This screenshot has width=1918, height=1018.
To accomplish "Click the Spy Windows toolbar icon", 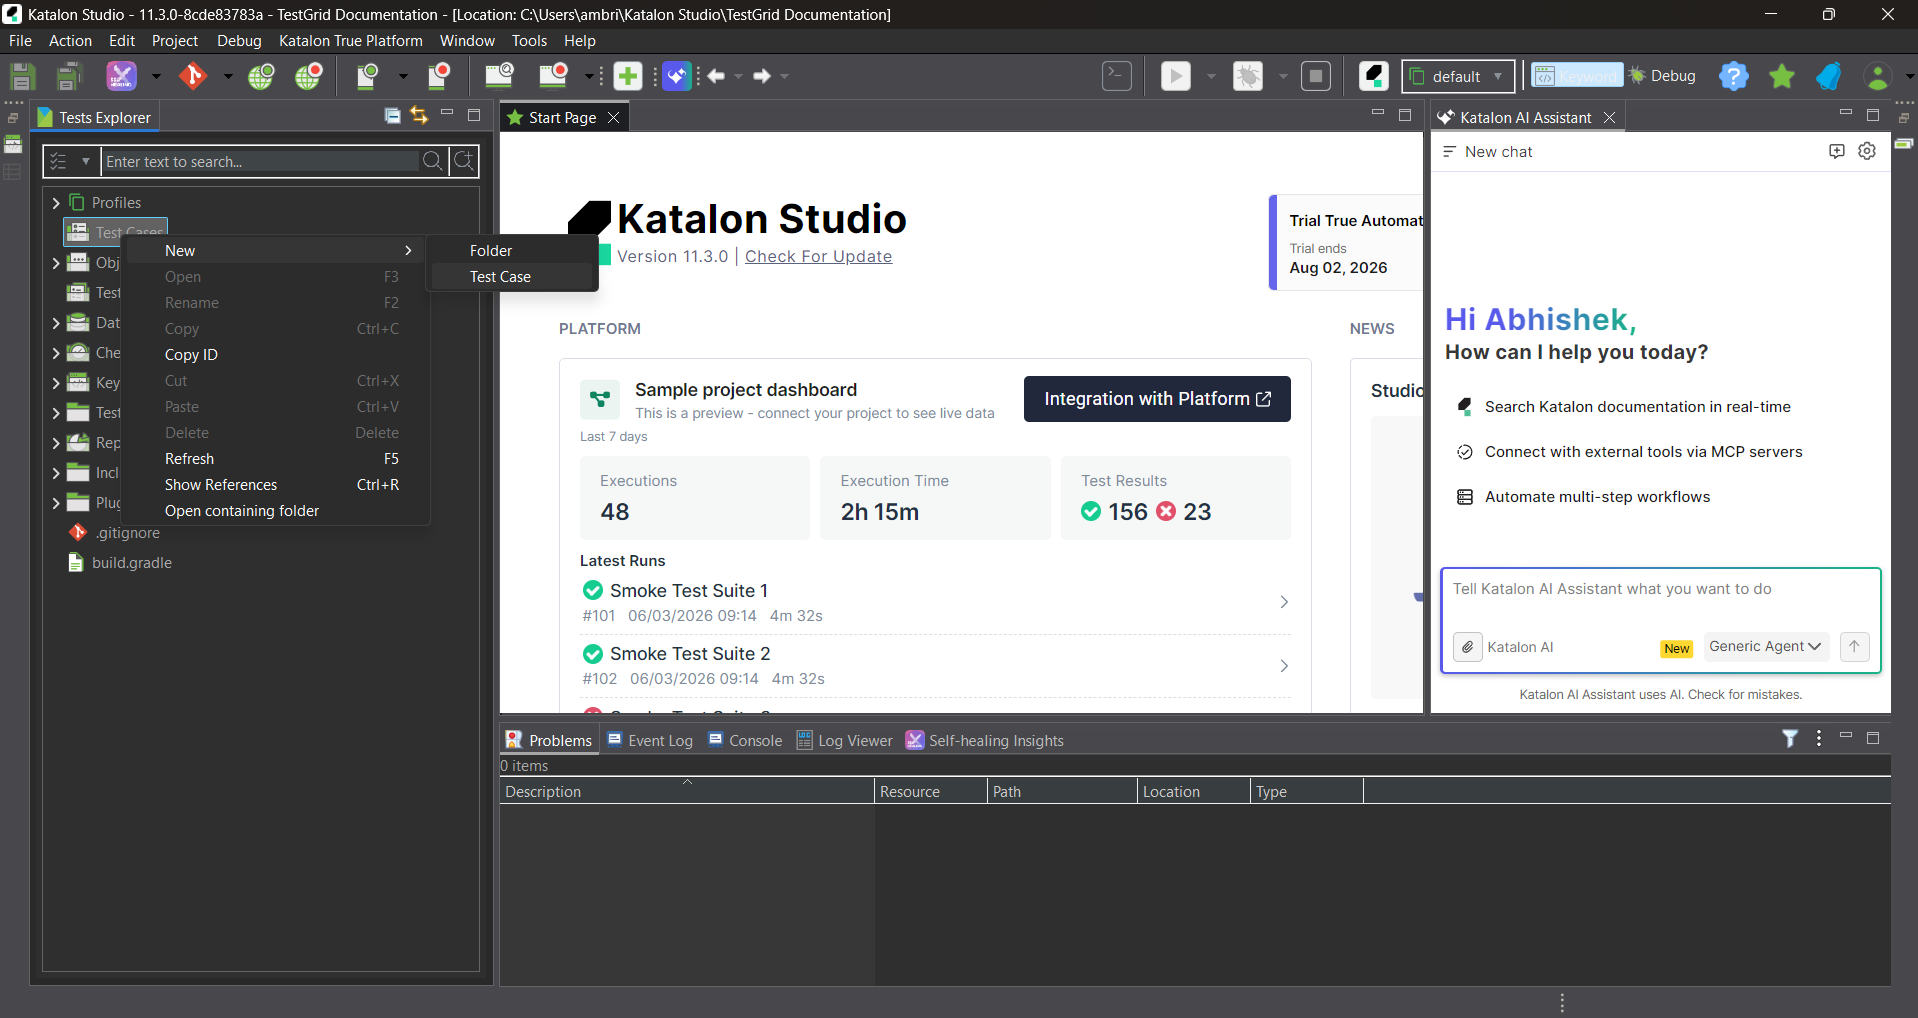I will coord(498,76).
